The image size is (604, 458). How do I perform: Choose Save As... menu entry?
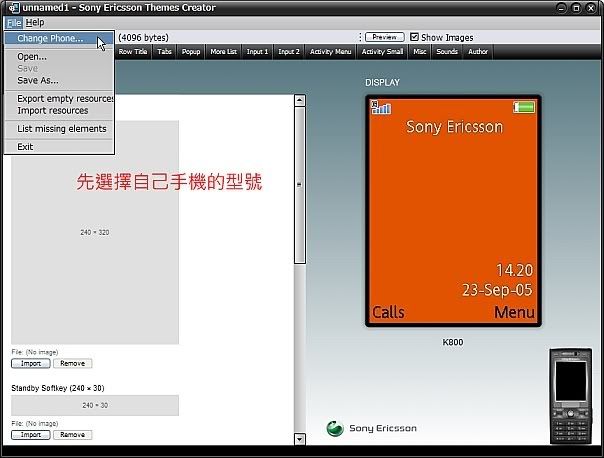pyautogui.click(x=59, y=80)
